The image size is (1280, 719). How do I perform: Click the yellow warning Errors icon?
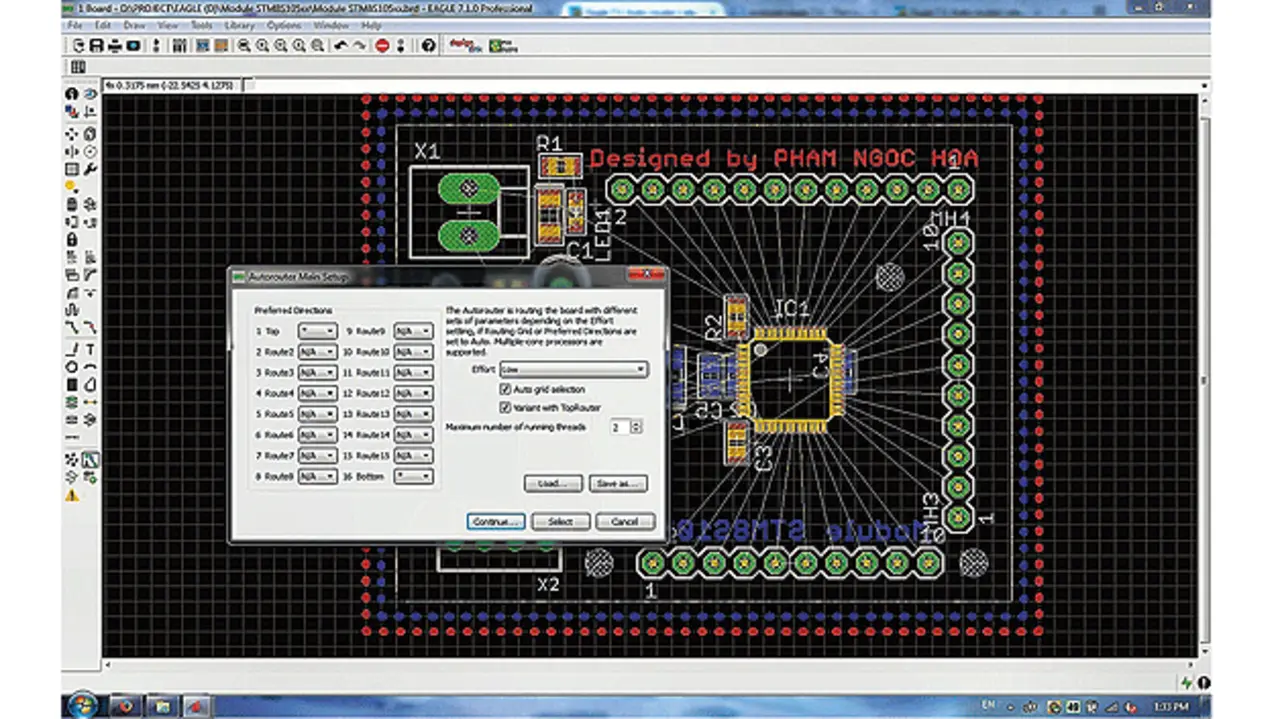pos(72,495)
